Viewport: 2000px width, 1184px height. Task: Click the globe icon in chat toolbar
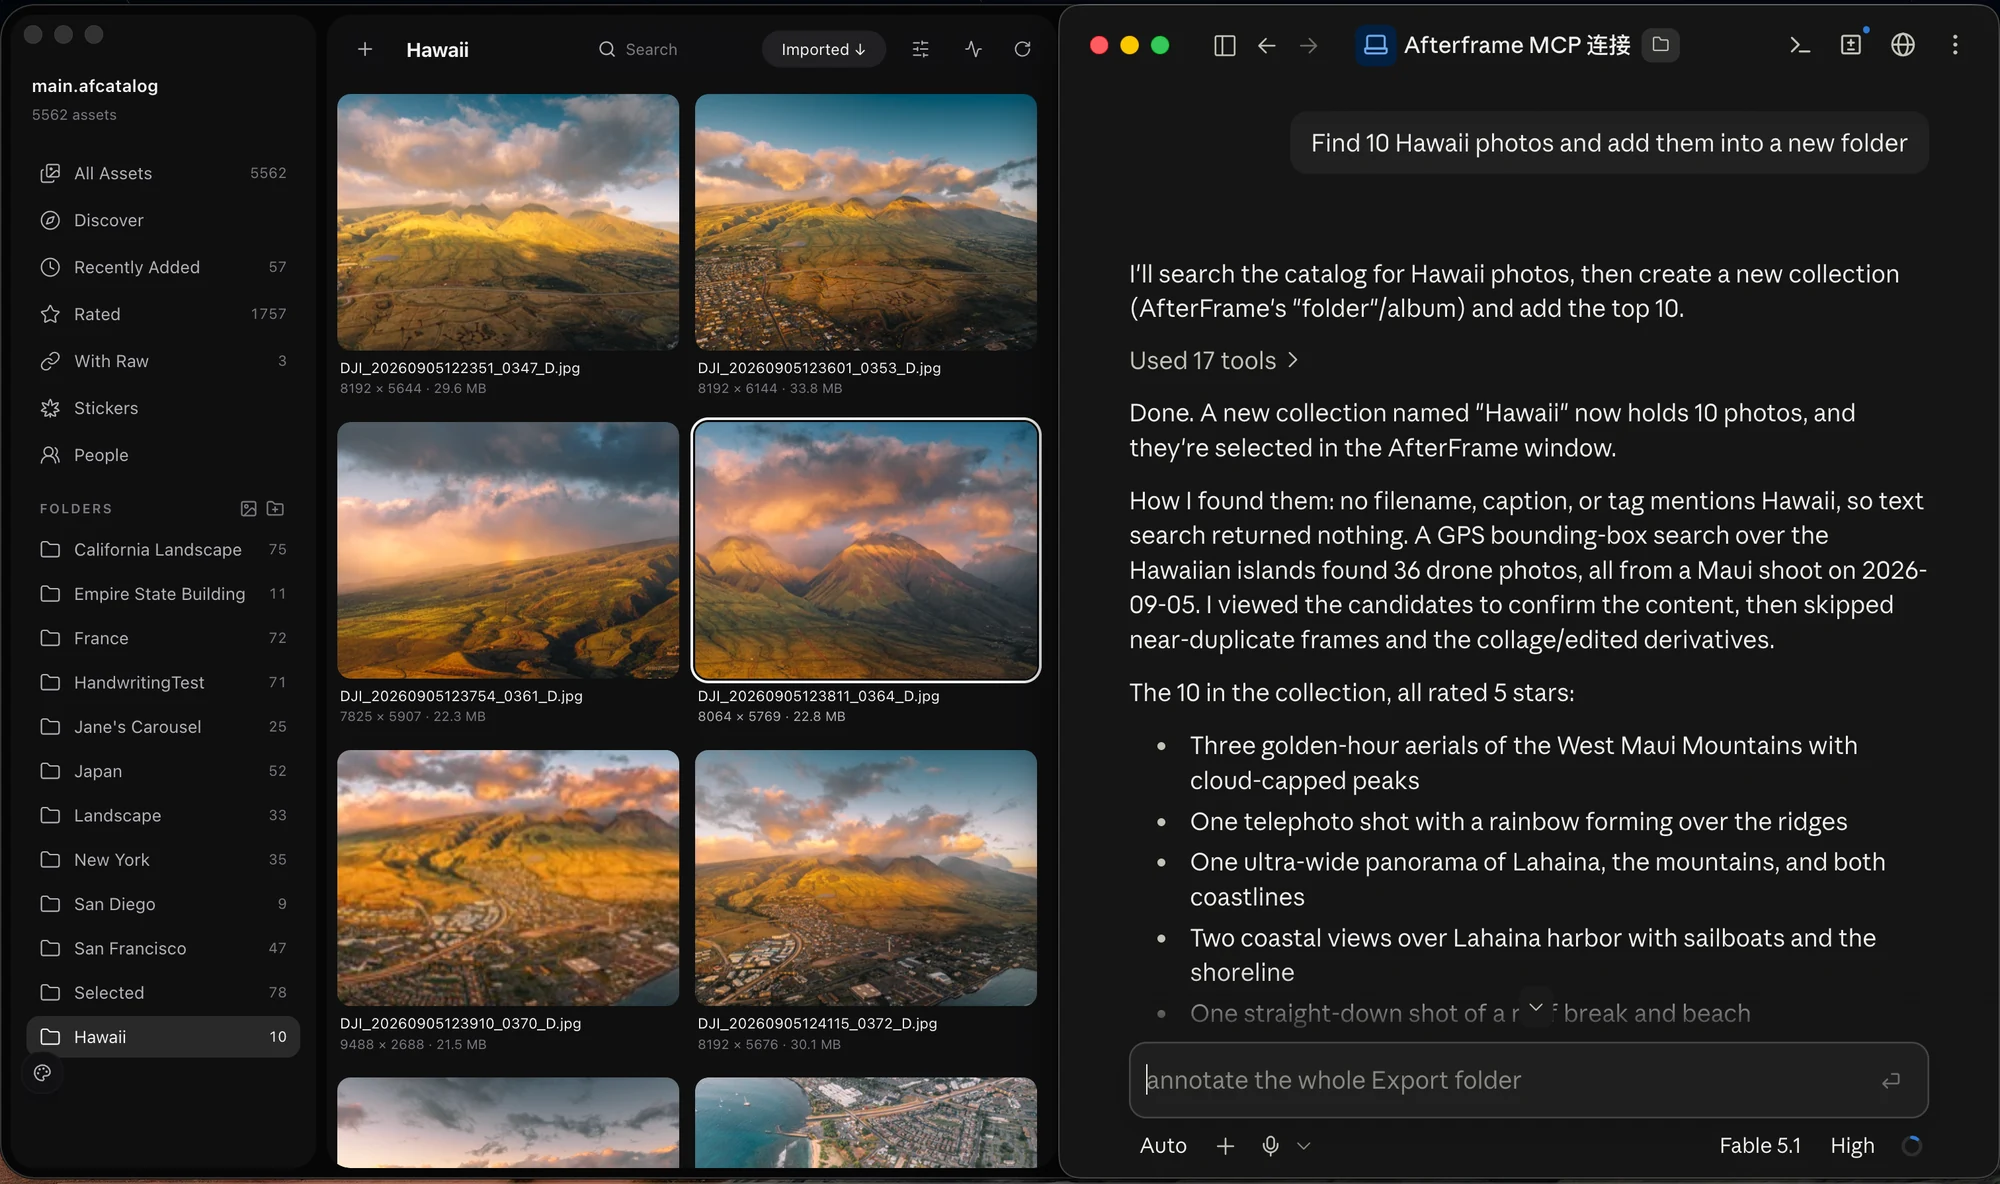click(x=1903, y=45)
